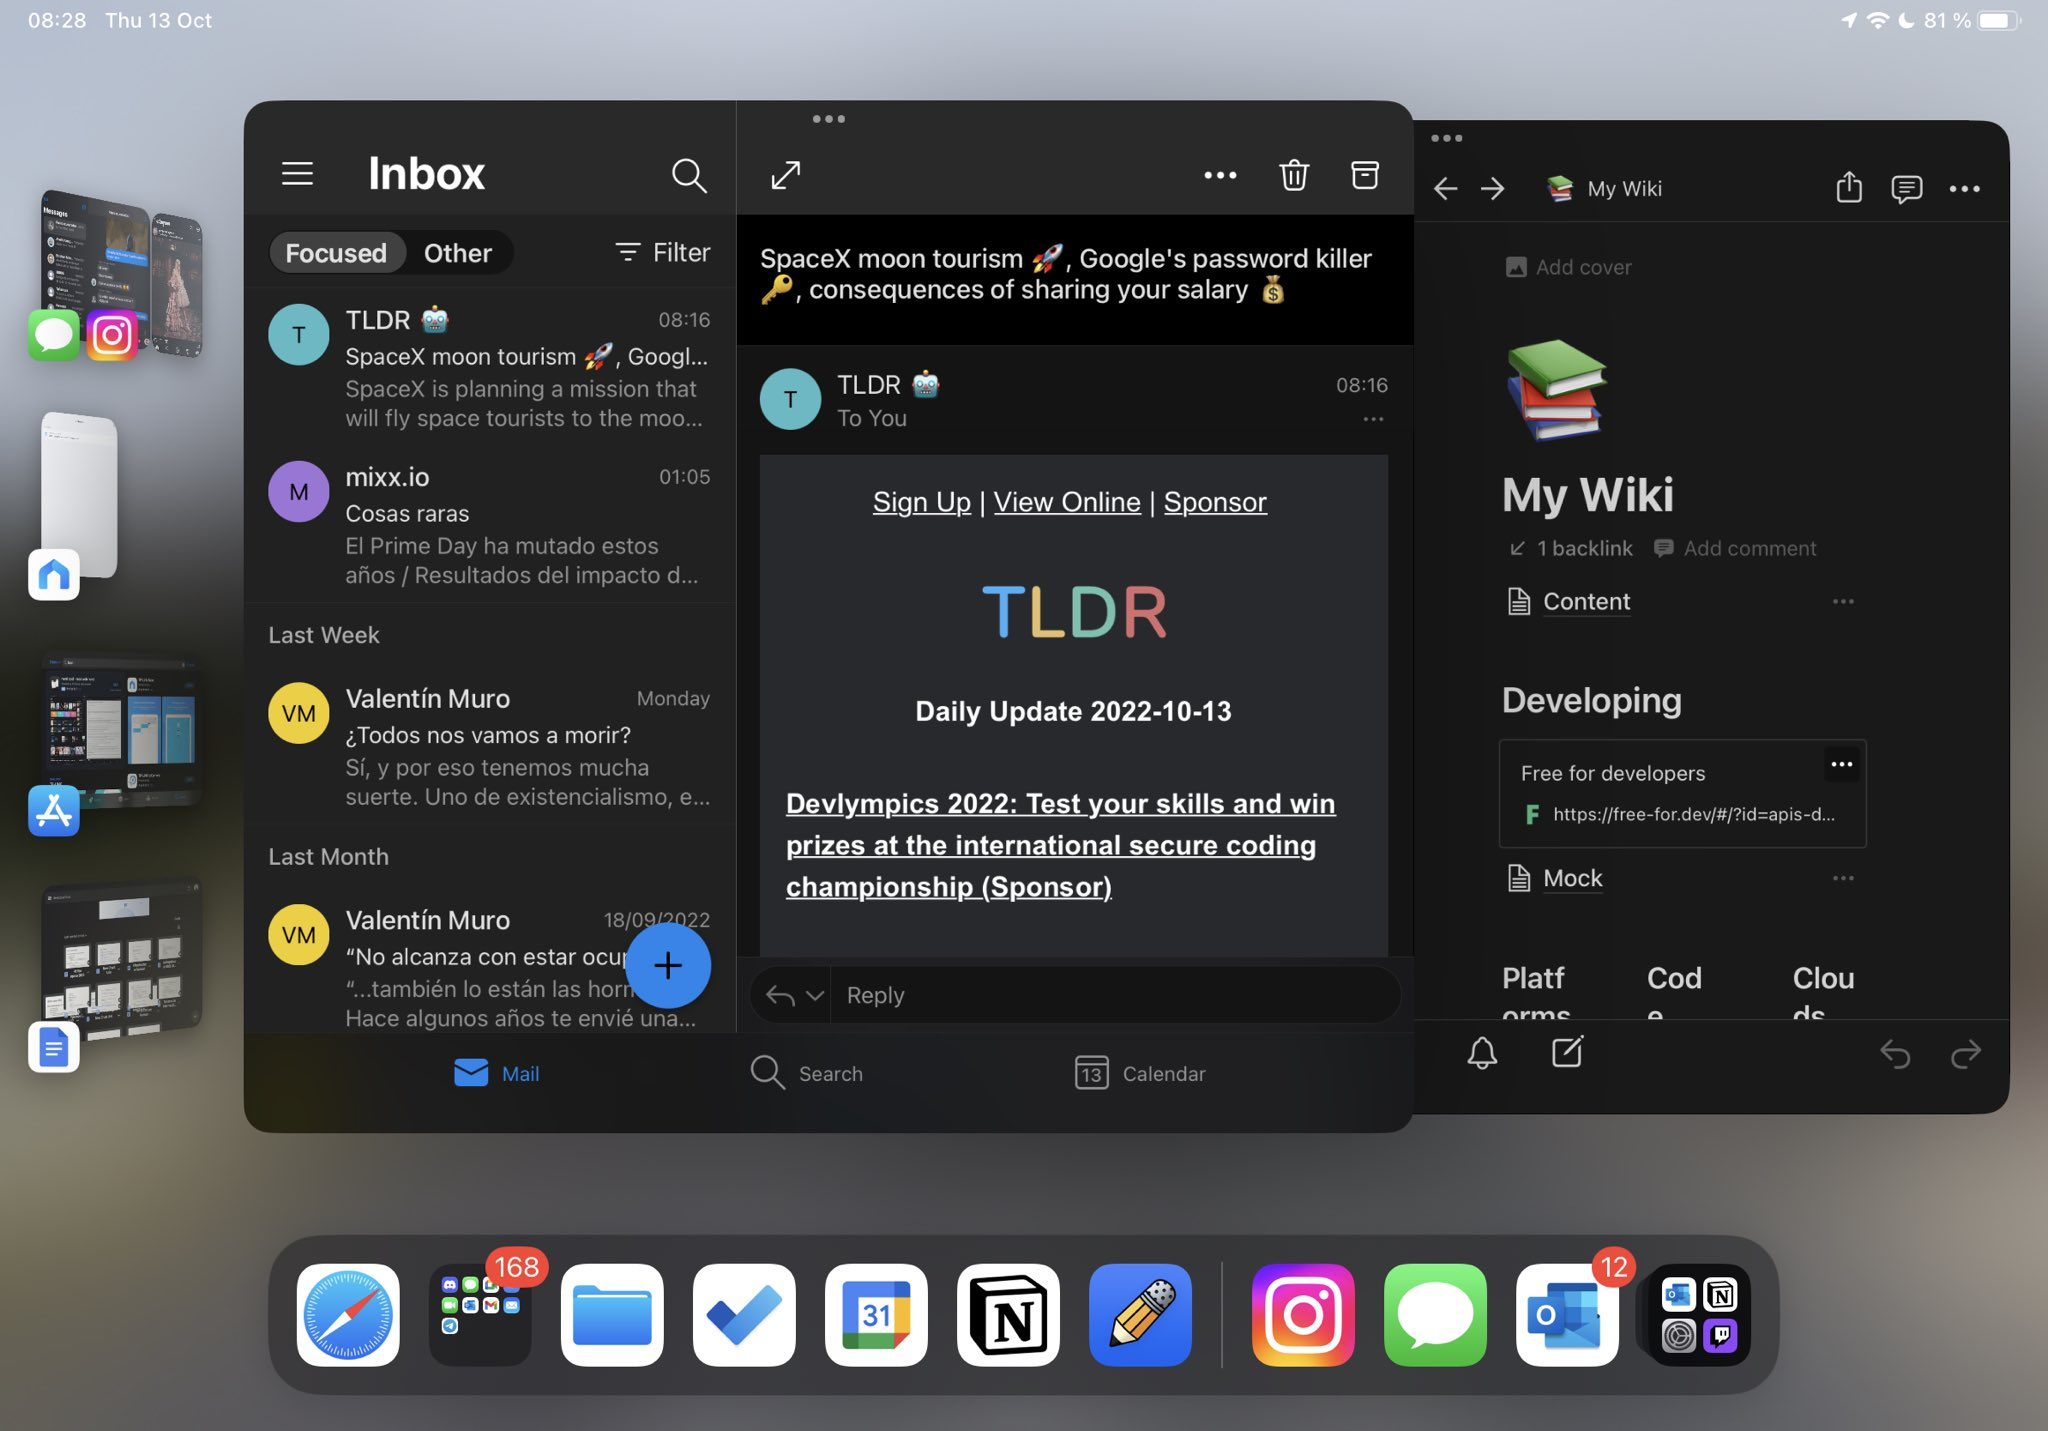Select the Focused inbox tab
Viewport: 2048px width, 1431px height.
click(x=335, y=252)
